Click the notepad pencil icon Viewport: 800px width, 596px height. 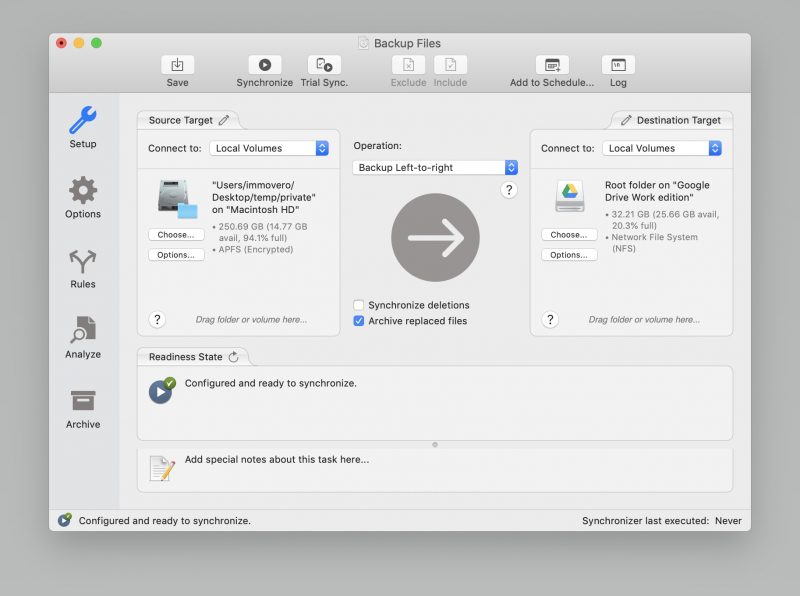[x=162, y=468]
